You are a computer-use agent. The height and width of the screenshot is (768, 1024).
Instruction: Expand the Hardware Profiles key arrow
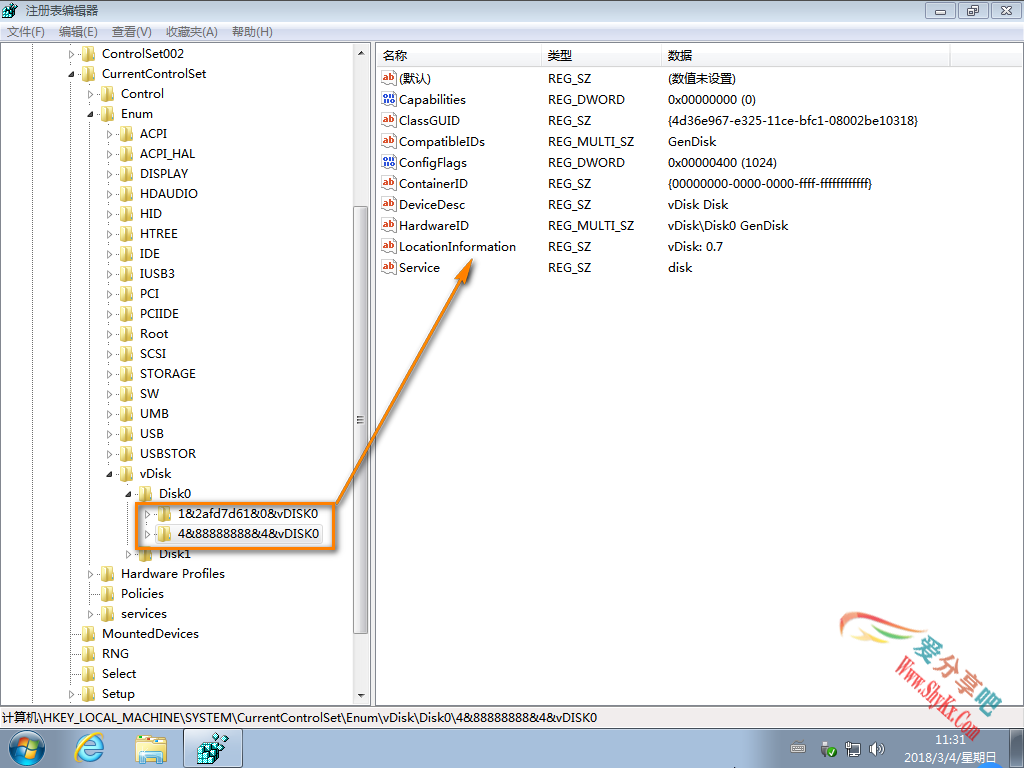[90, 575]
